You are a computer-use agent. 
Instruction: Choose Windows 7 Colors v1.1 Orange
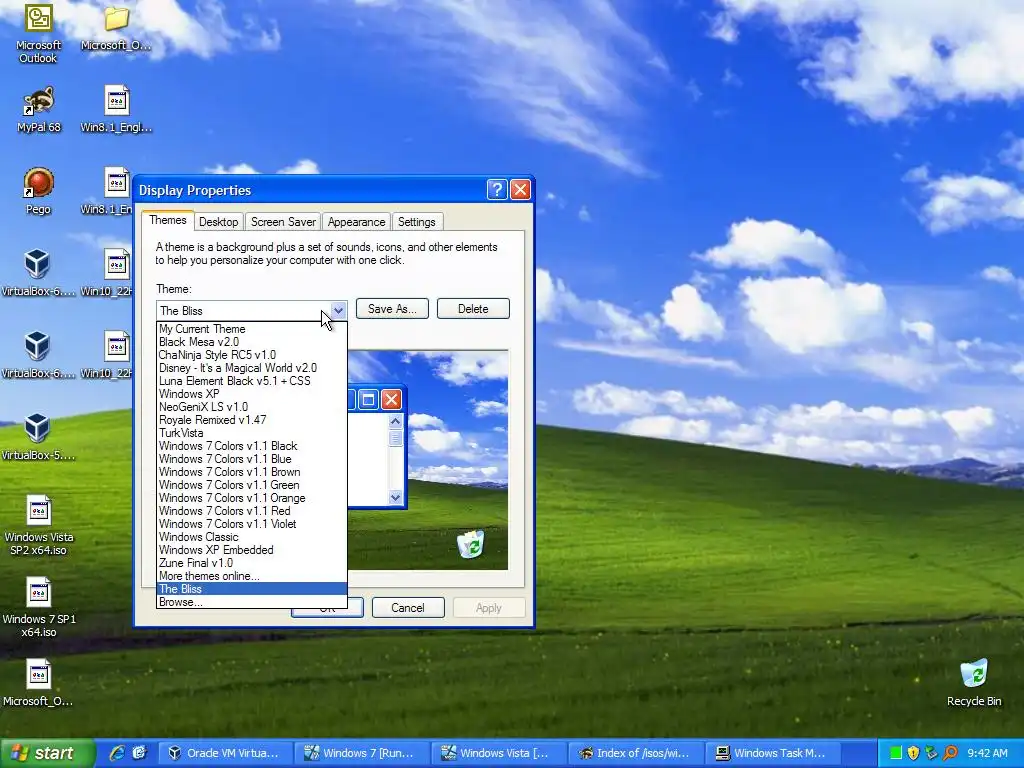[x=251, y=498]
